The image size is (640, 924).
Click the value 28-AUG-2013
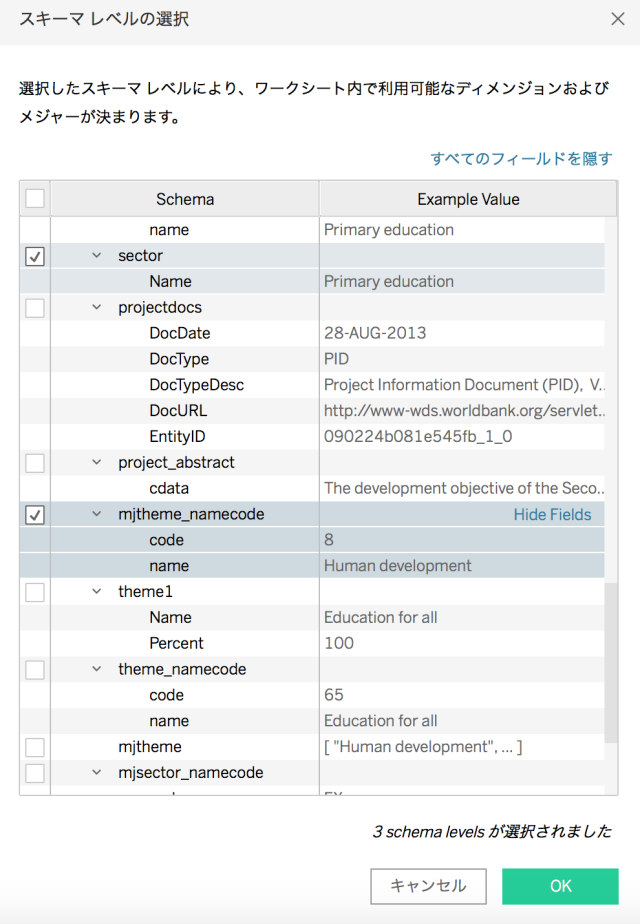(x=375, y=333)
